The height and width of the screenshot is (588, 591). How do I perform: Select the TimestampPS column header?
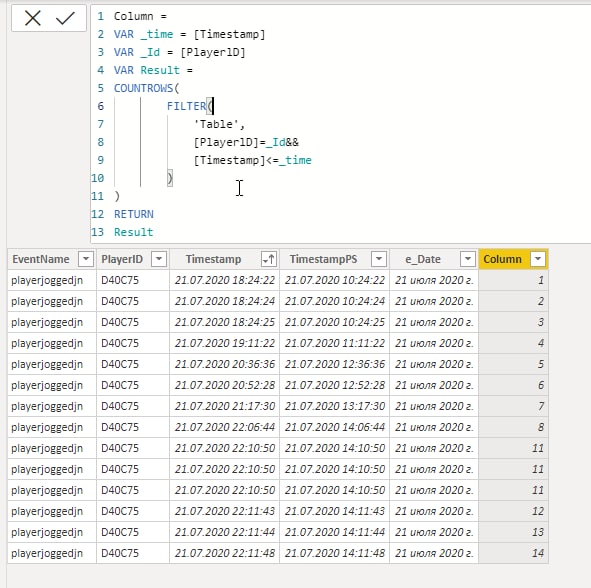(x=323, y=259)
